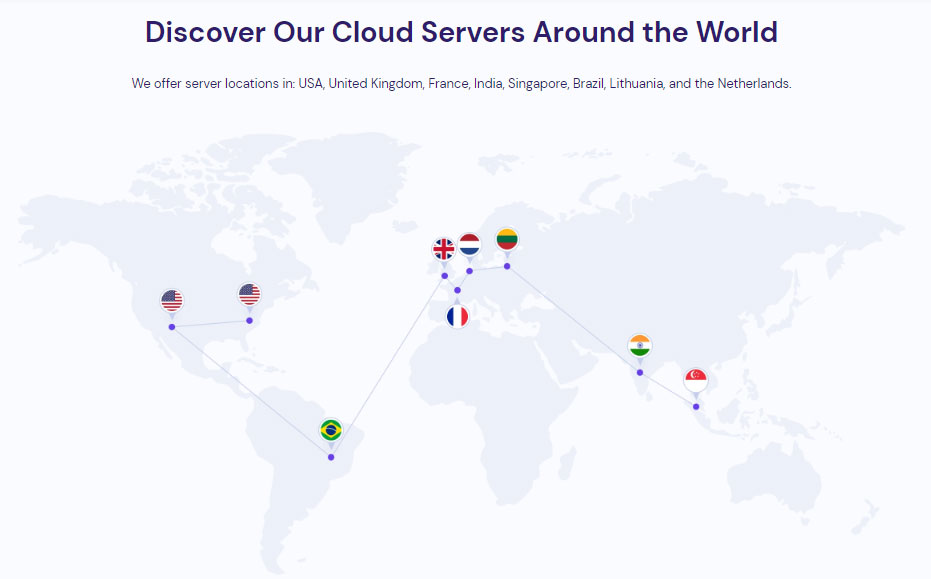Click the purple dot under Brazil flag
Viewport: 931px width, 579px height.
[x=331, y=457]
